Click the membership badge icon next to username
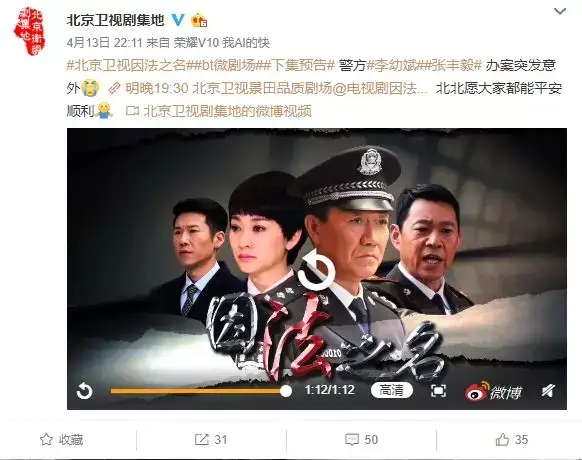Viewport: 582px width, 460px height. tap(199, 20)
